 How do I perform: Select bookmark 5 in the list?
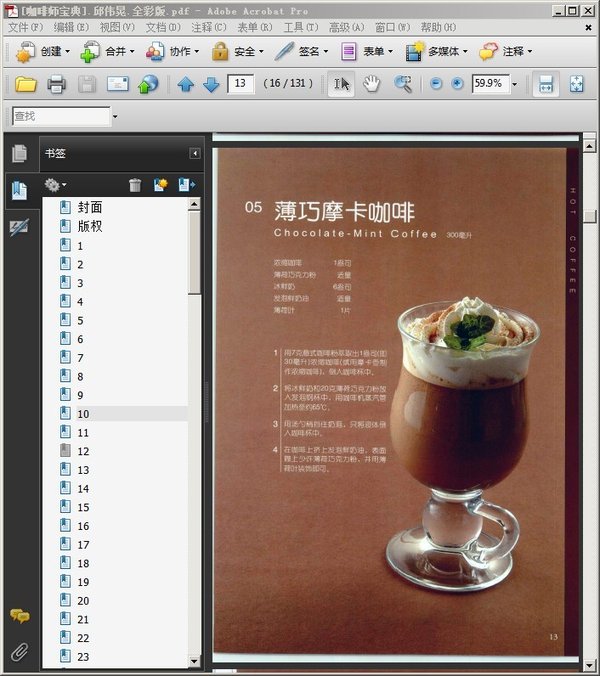pyautogui.click(x=80, y=321)
